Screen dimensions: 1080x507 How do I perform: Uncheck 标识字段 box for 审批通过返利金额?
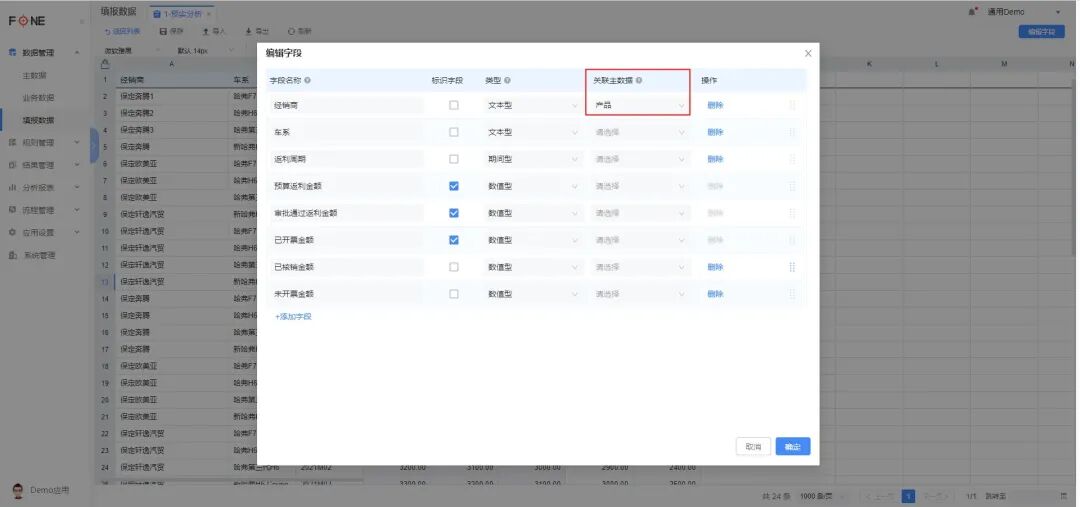pos(453,213)
